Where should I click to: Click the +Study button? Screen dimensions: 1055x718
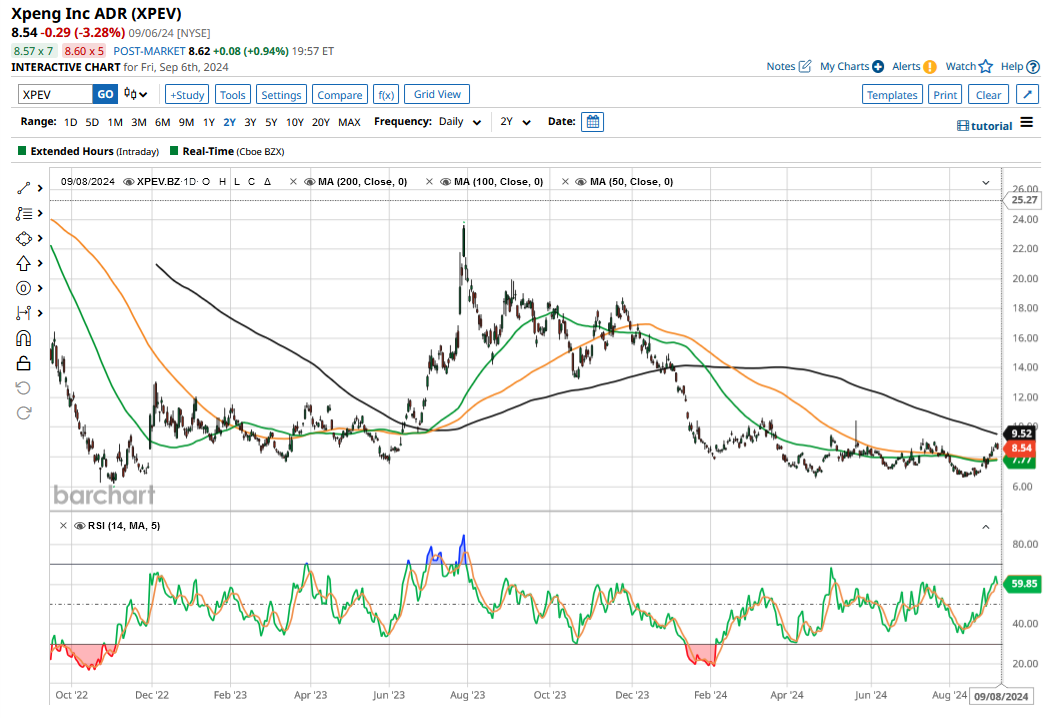click(186, 94)
